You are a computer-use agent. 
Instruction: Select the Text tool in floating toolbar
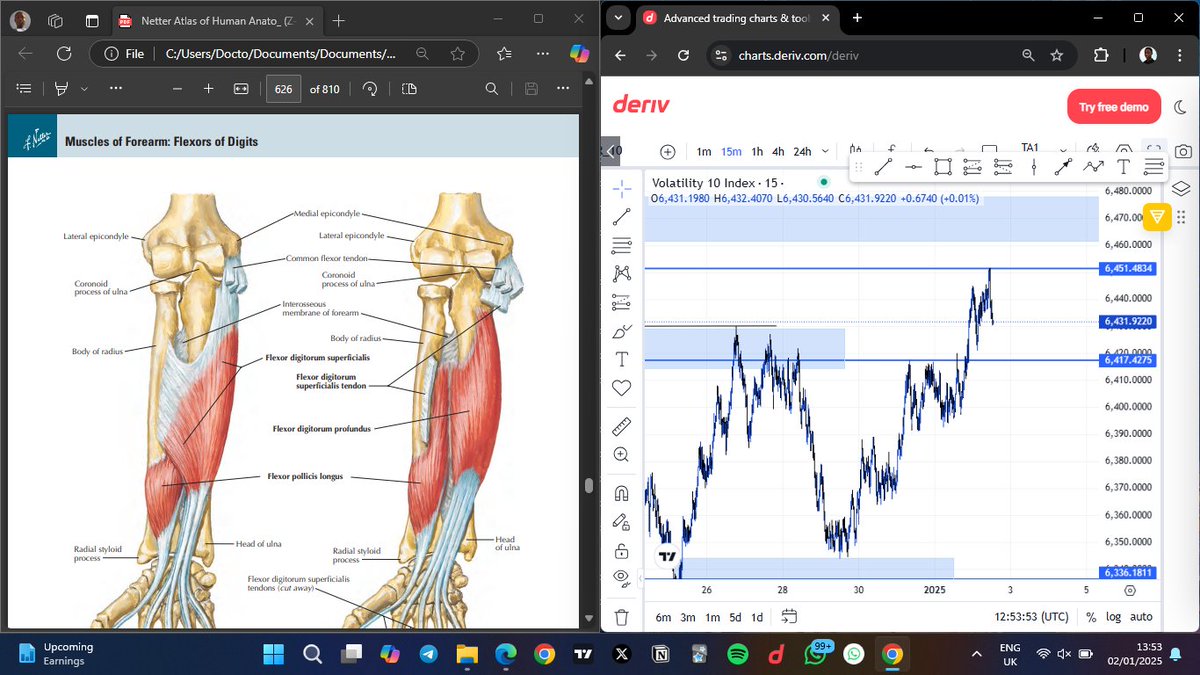point(1123,167)
